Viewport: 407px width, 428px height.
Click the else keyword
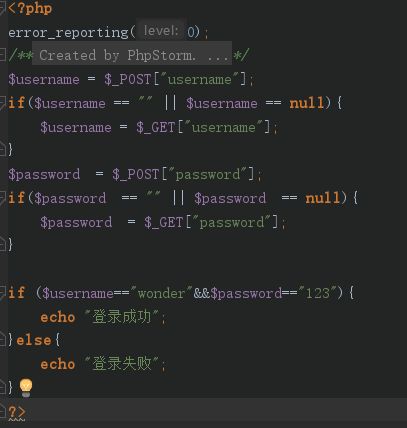[x=34, y=340]
